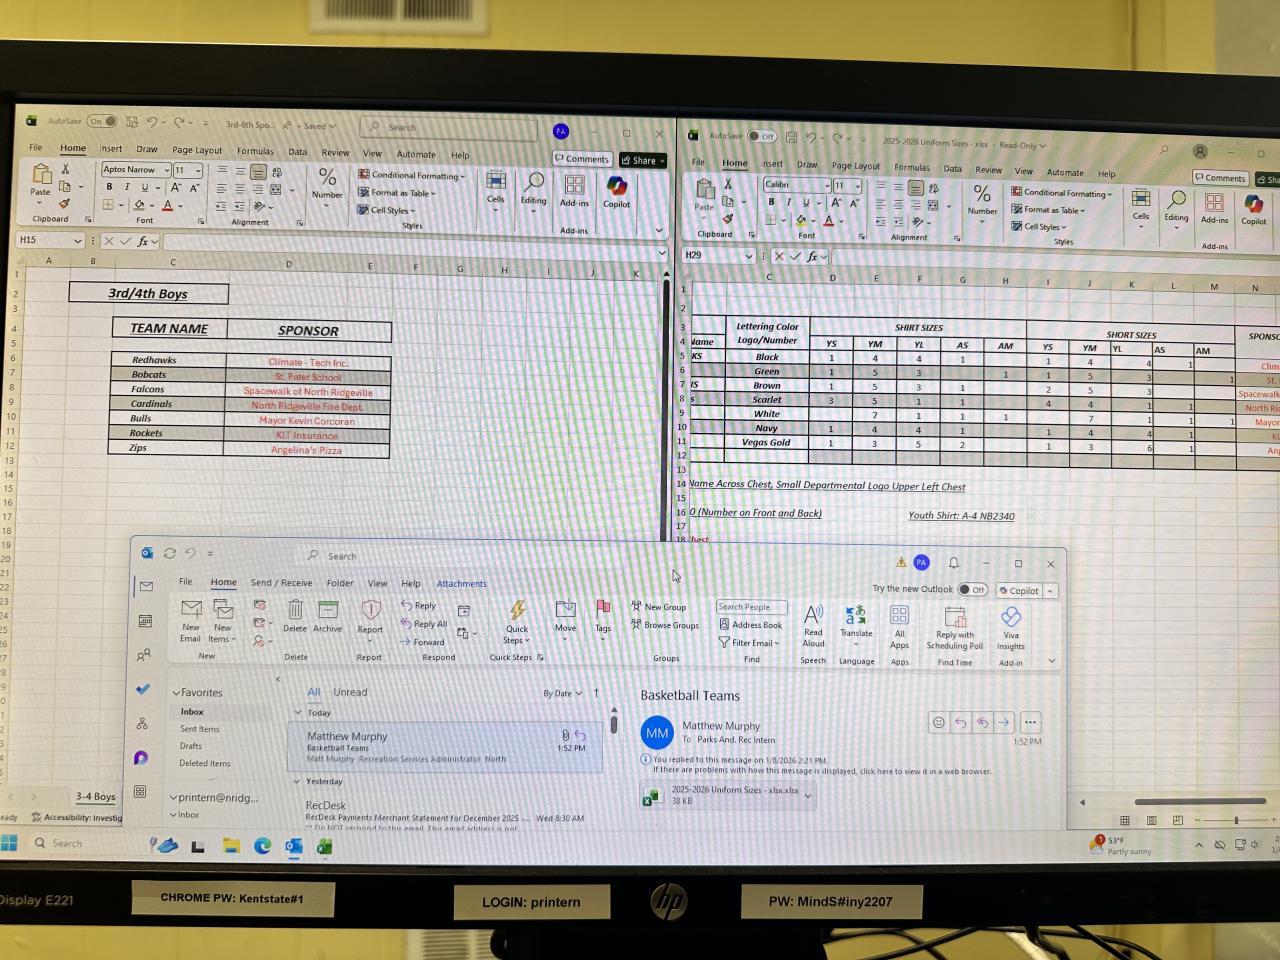This screenshot has height=960, width=1280.
Task: Click Undo in the 3rd-6th workbook title bar
Action: tap(152, 122)
